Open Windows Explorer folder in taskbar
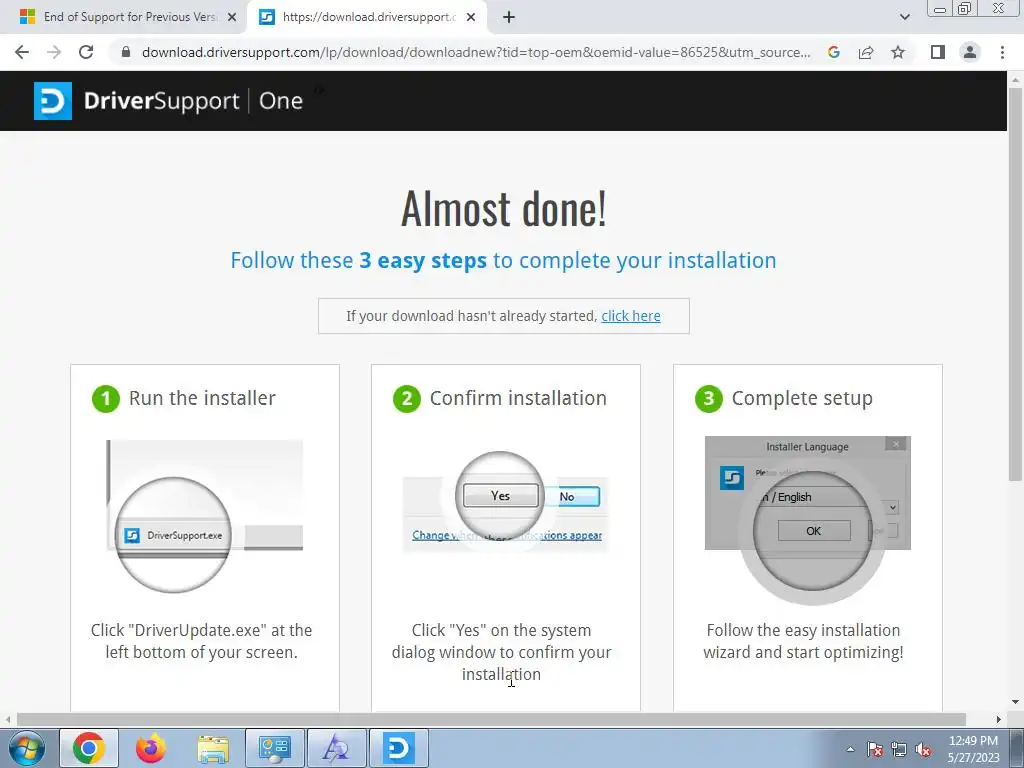1024x768 pixels. coord(213,748)
